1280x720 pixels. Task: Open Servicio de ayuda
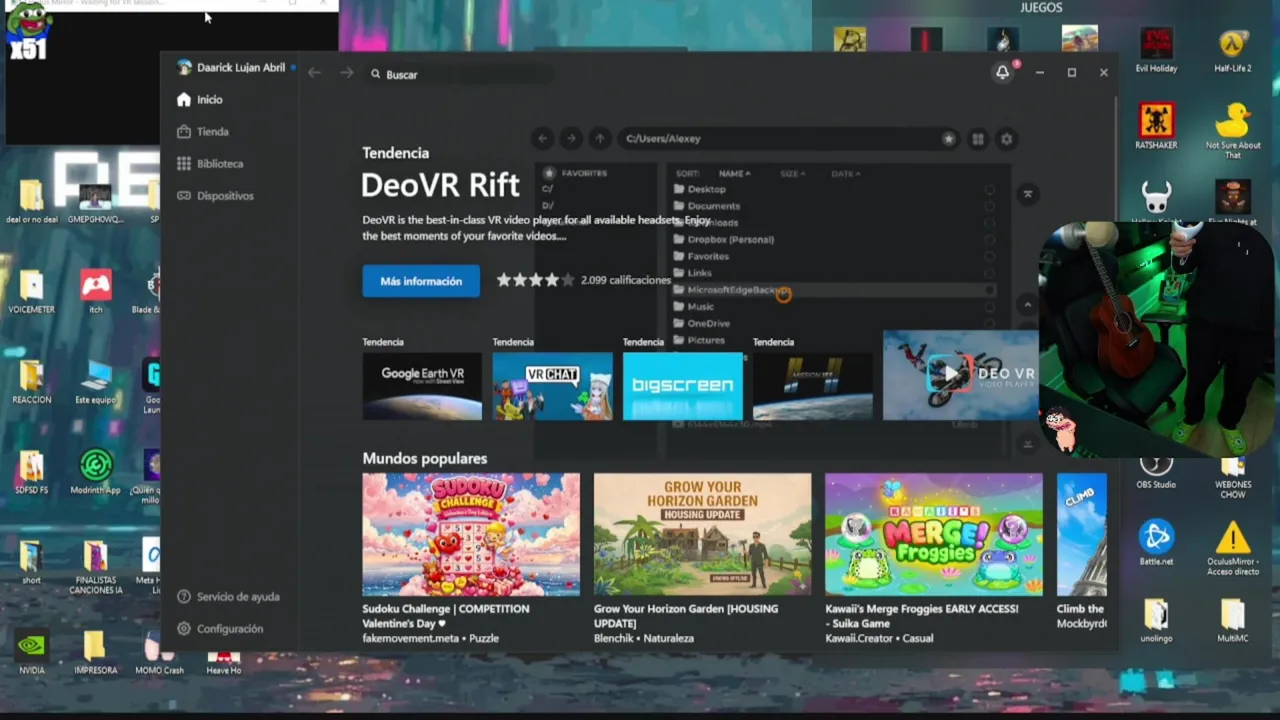point(228,597)
